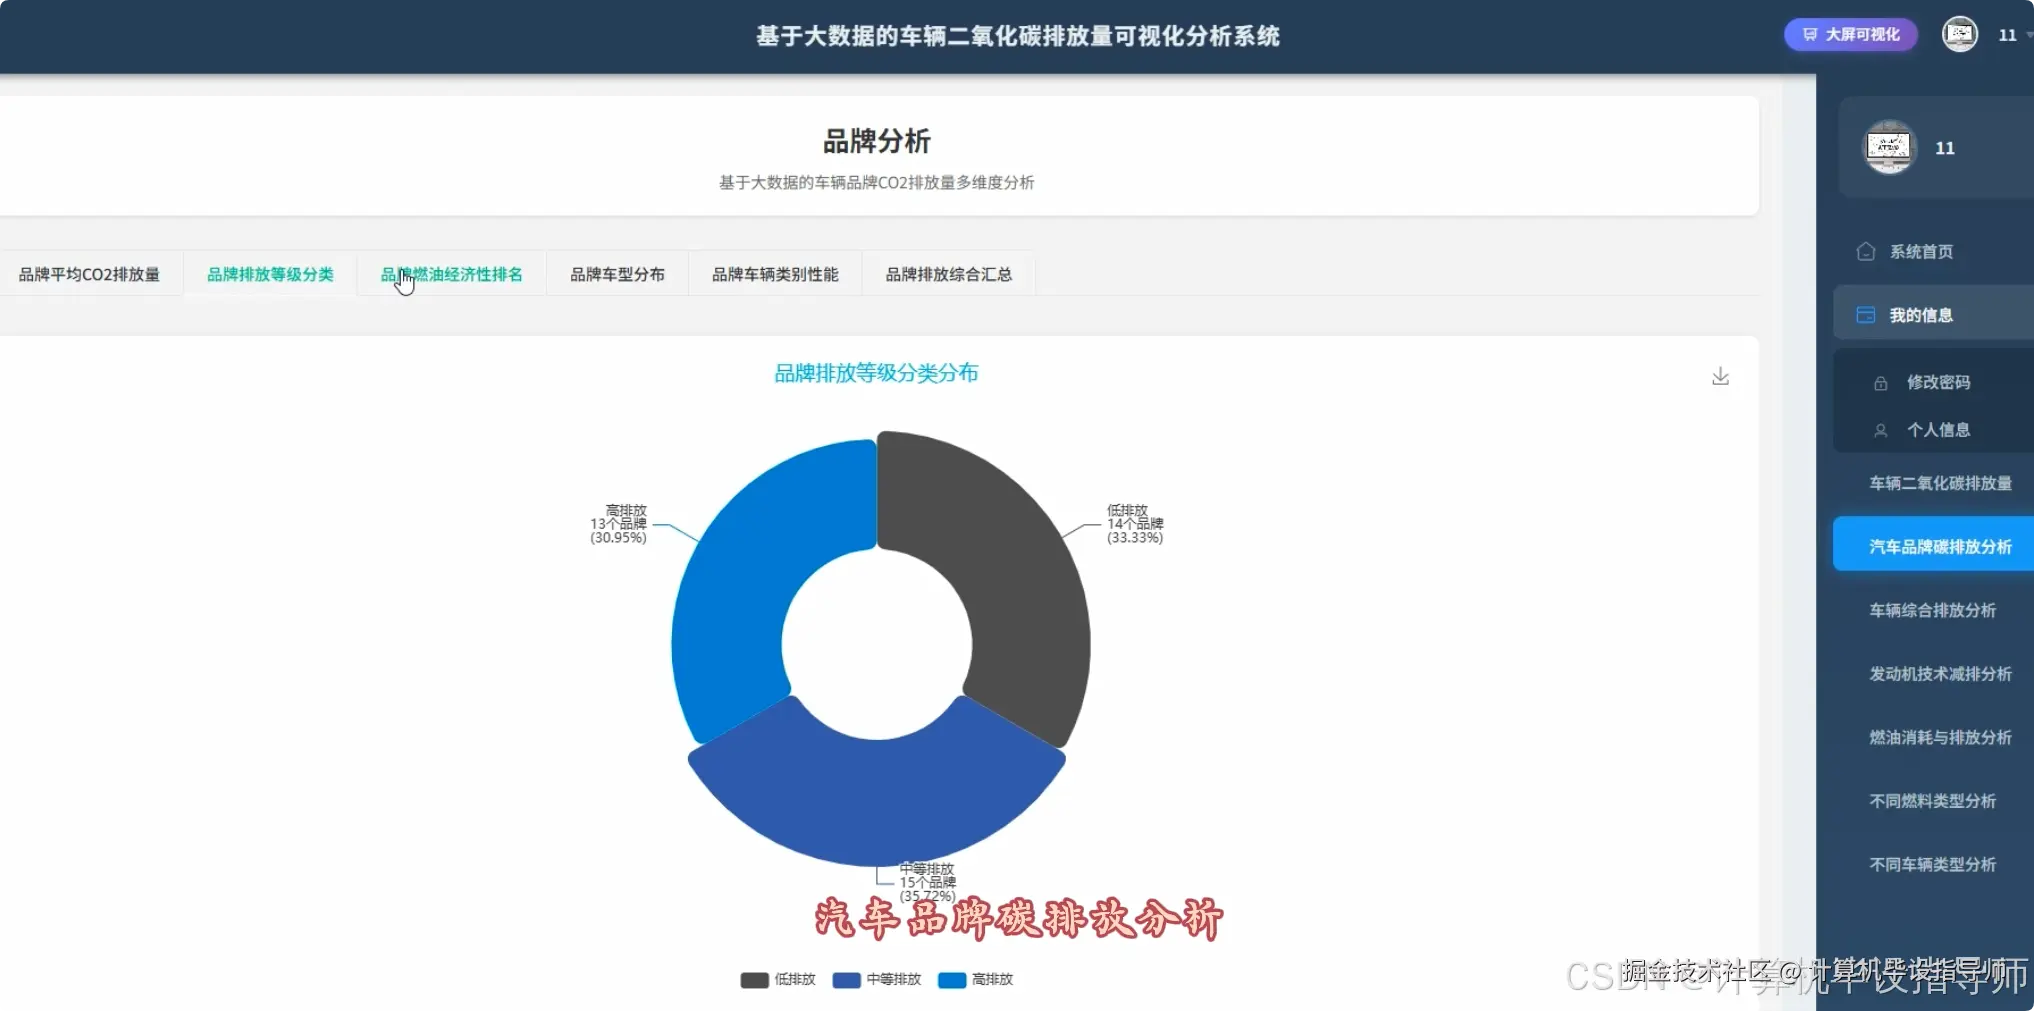Click the home icon beside 系统首页
This screenshot has width=2034, height=1011.
[x=1866, y=251]
